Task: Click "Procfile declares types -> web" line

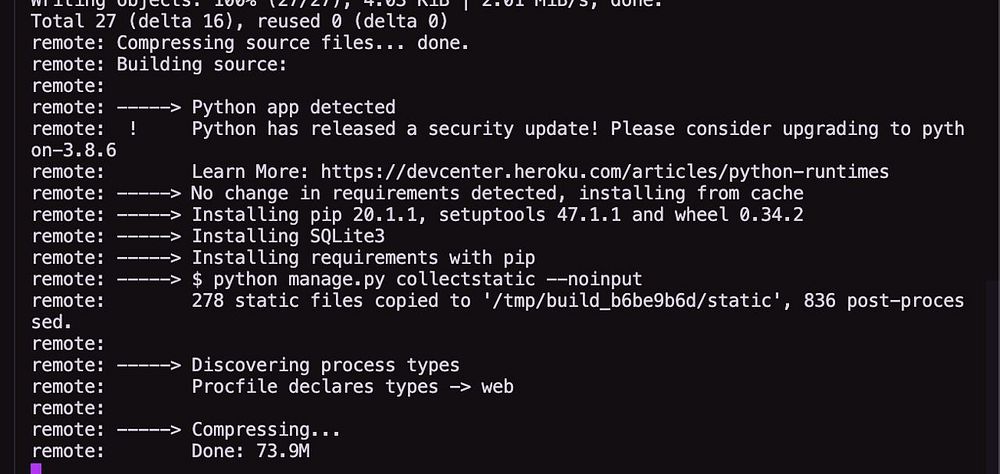Action: point(352,387)
